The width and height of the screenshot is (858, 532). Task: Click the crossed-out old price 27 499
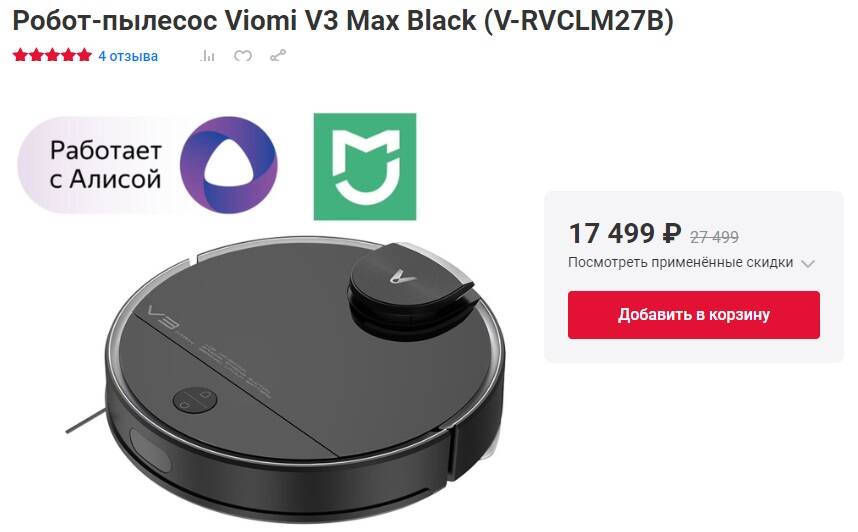[714, 237]
